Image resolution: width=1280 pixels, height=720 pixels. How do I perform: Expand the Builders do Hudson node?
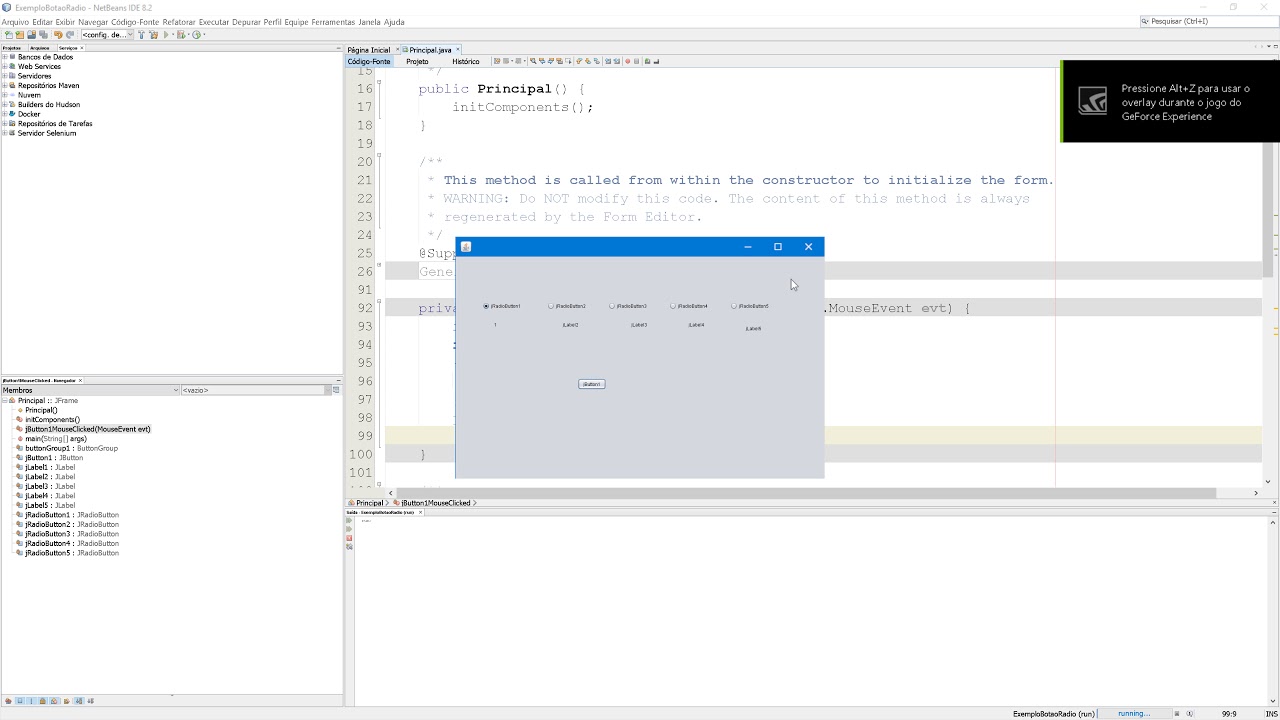5,104
